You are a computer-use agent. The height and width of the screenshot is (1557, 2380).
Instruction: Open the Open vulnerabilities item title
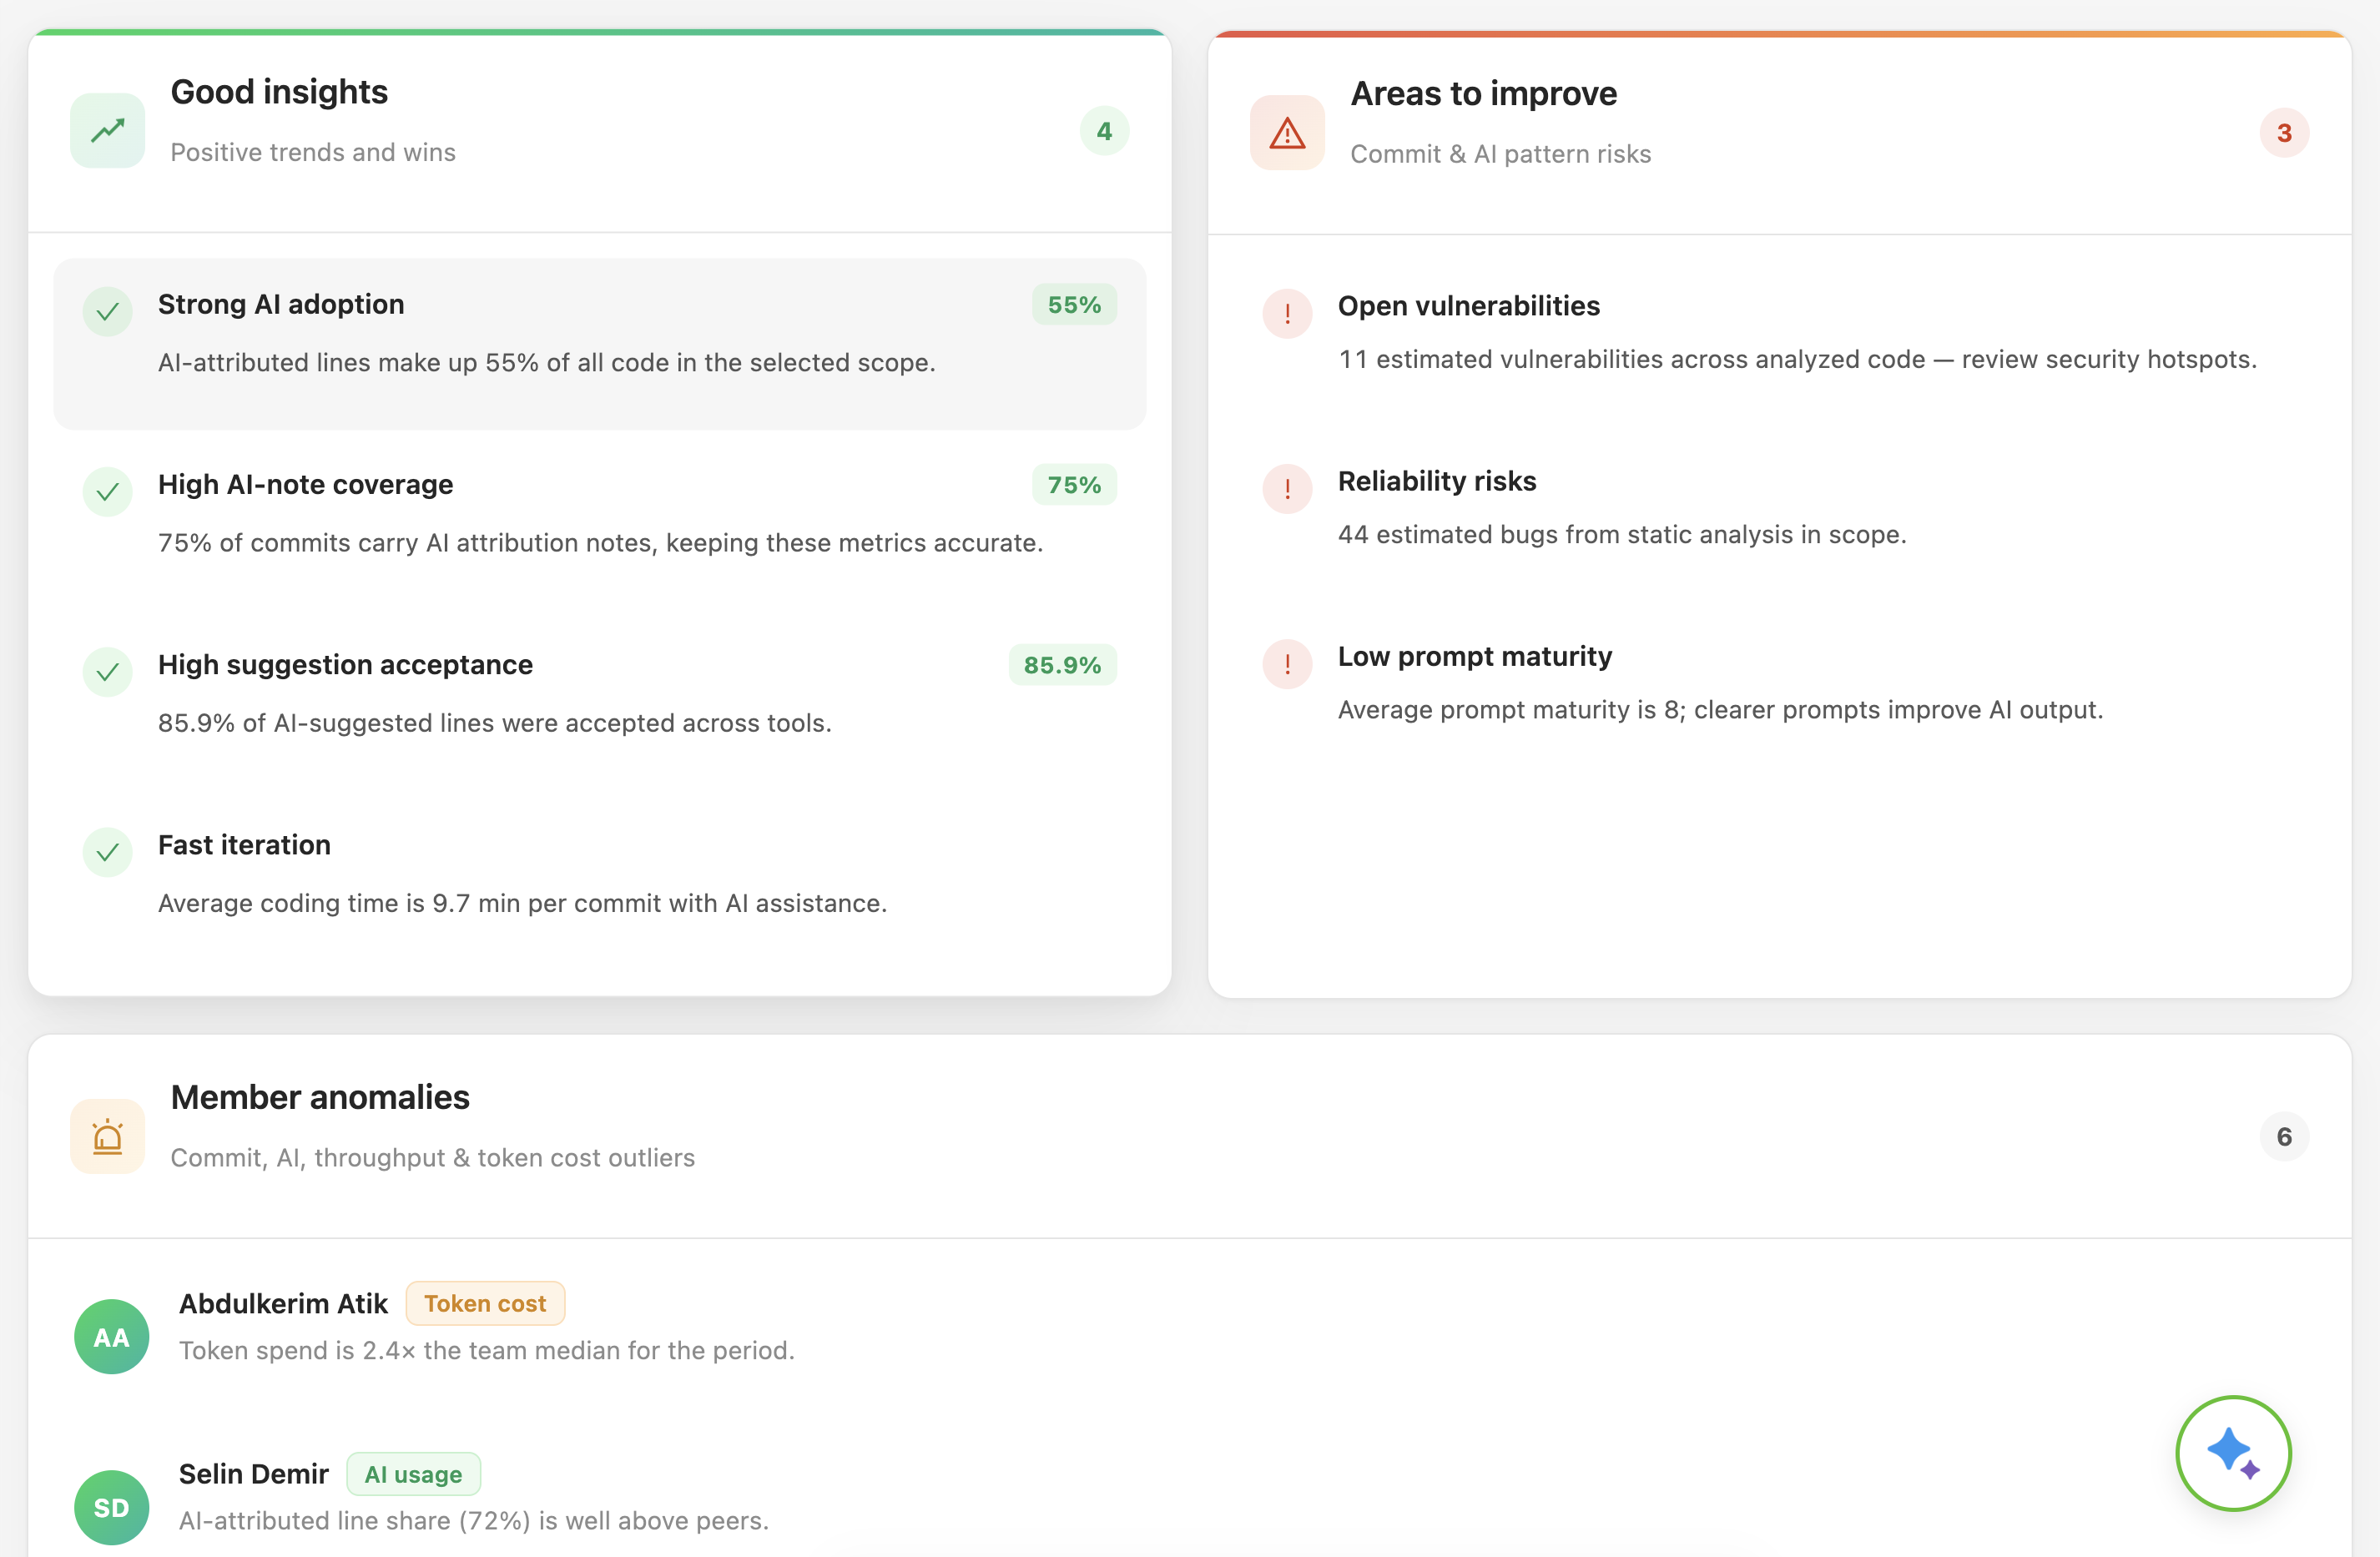pos(1468,306)
